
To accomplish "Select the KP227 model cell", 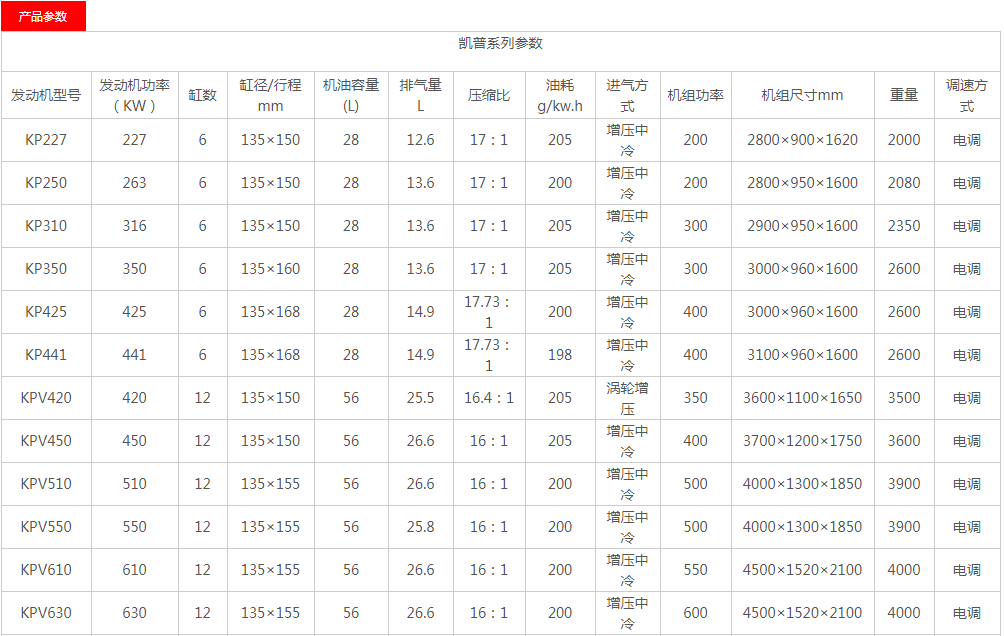I will (46, 140).
